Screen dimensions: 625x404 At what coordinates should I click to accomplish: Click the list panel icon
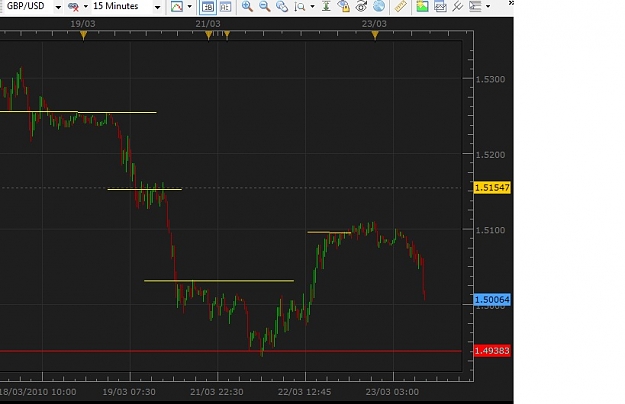pyautogui.click(x=475, y=6)
